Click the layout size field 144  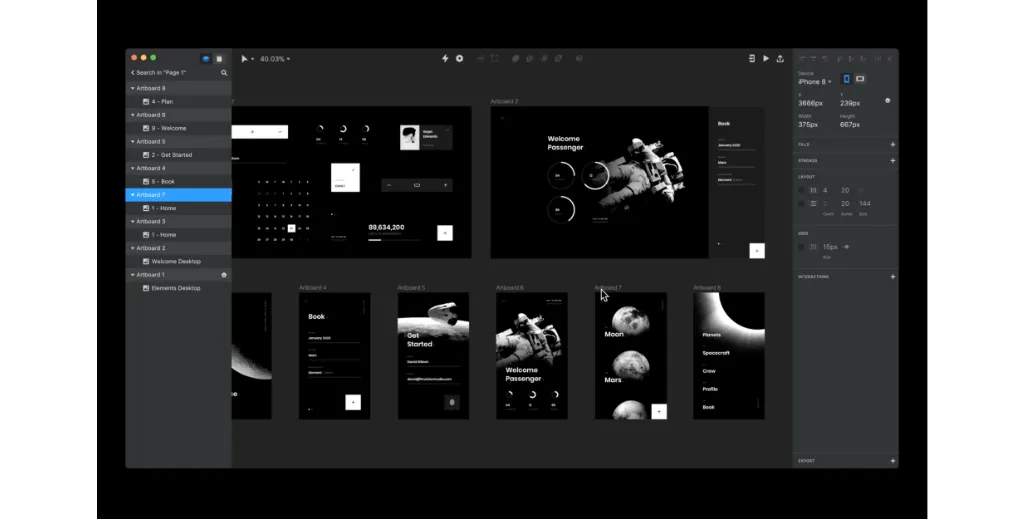click(x=865, y=204)
